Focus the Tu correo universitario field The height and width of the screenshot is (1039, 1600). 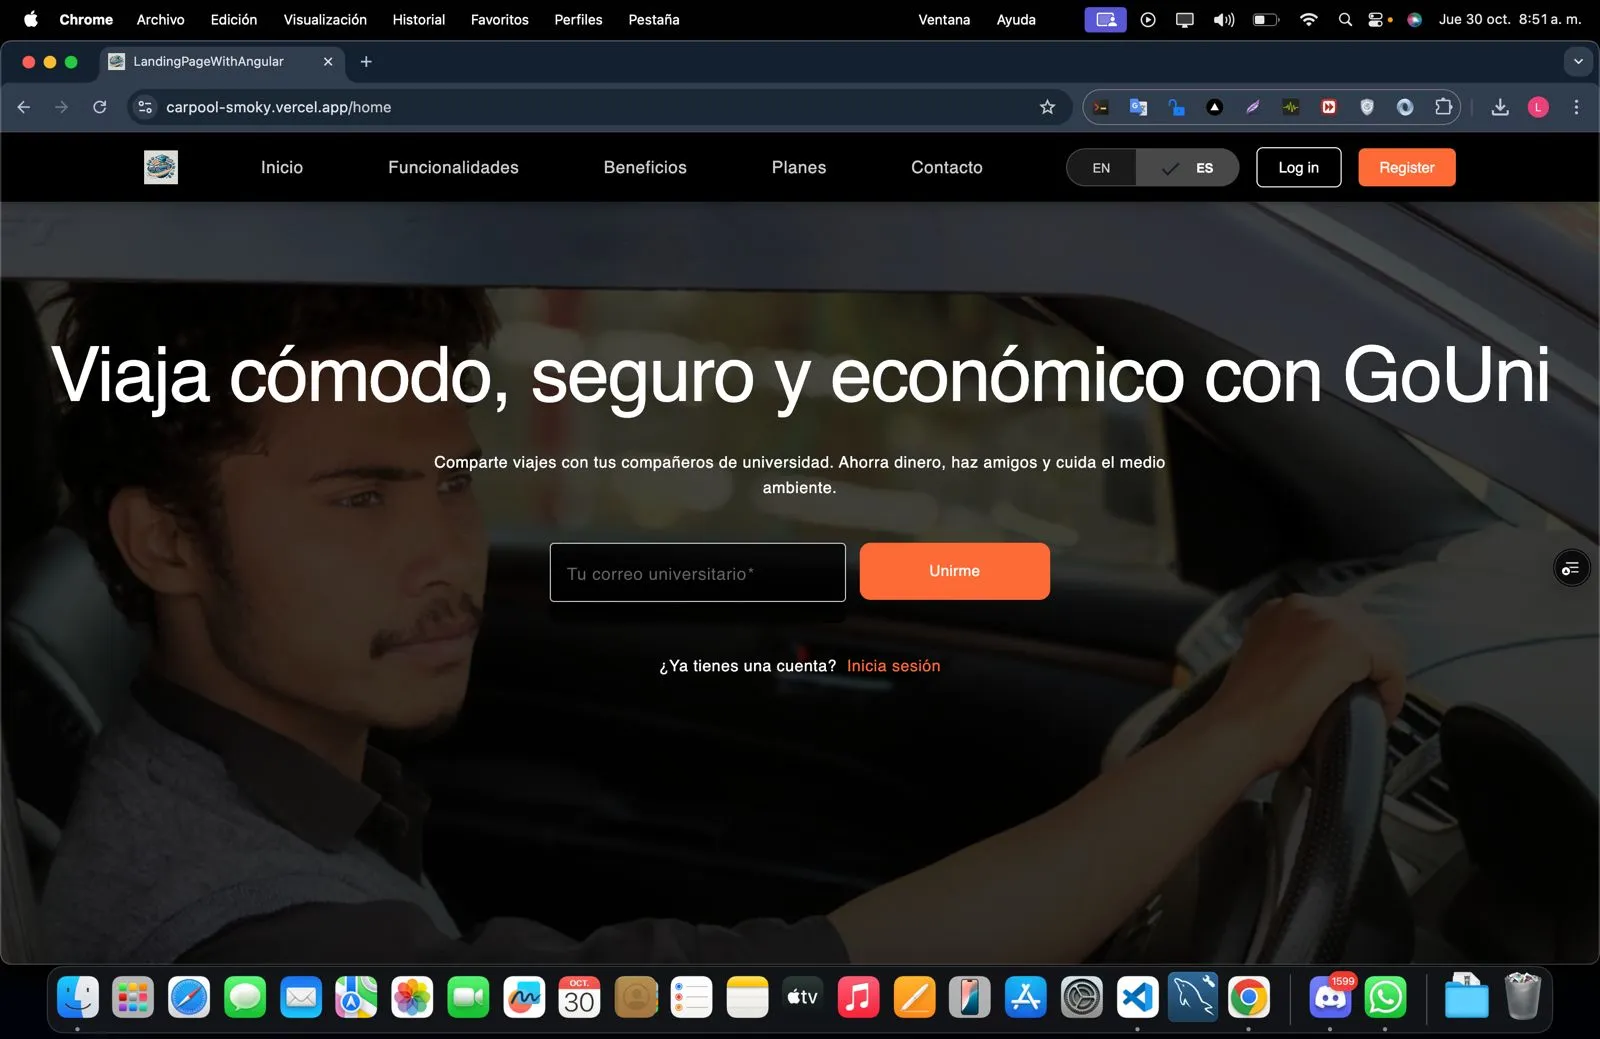coord(697,572)
